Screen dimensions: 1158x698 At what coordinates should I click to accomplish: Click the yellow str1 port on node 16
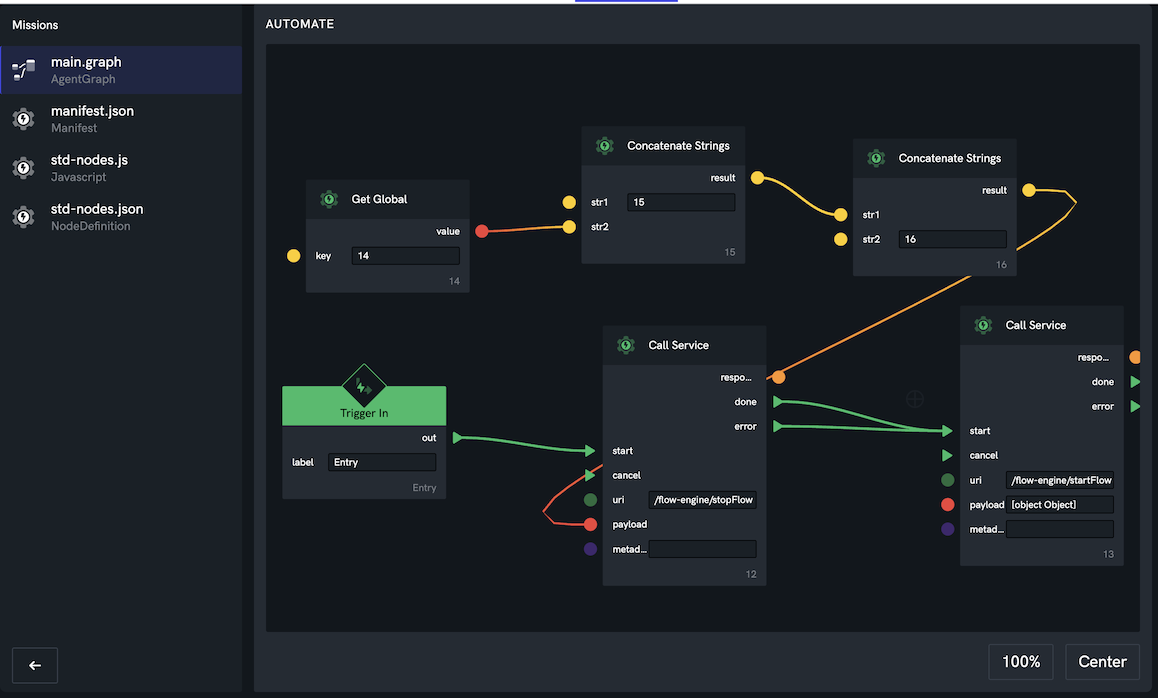(x=840, y=215)
